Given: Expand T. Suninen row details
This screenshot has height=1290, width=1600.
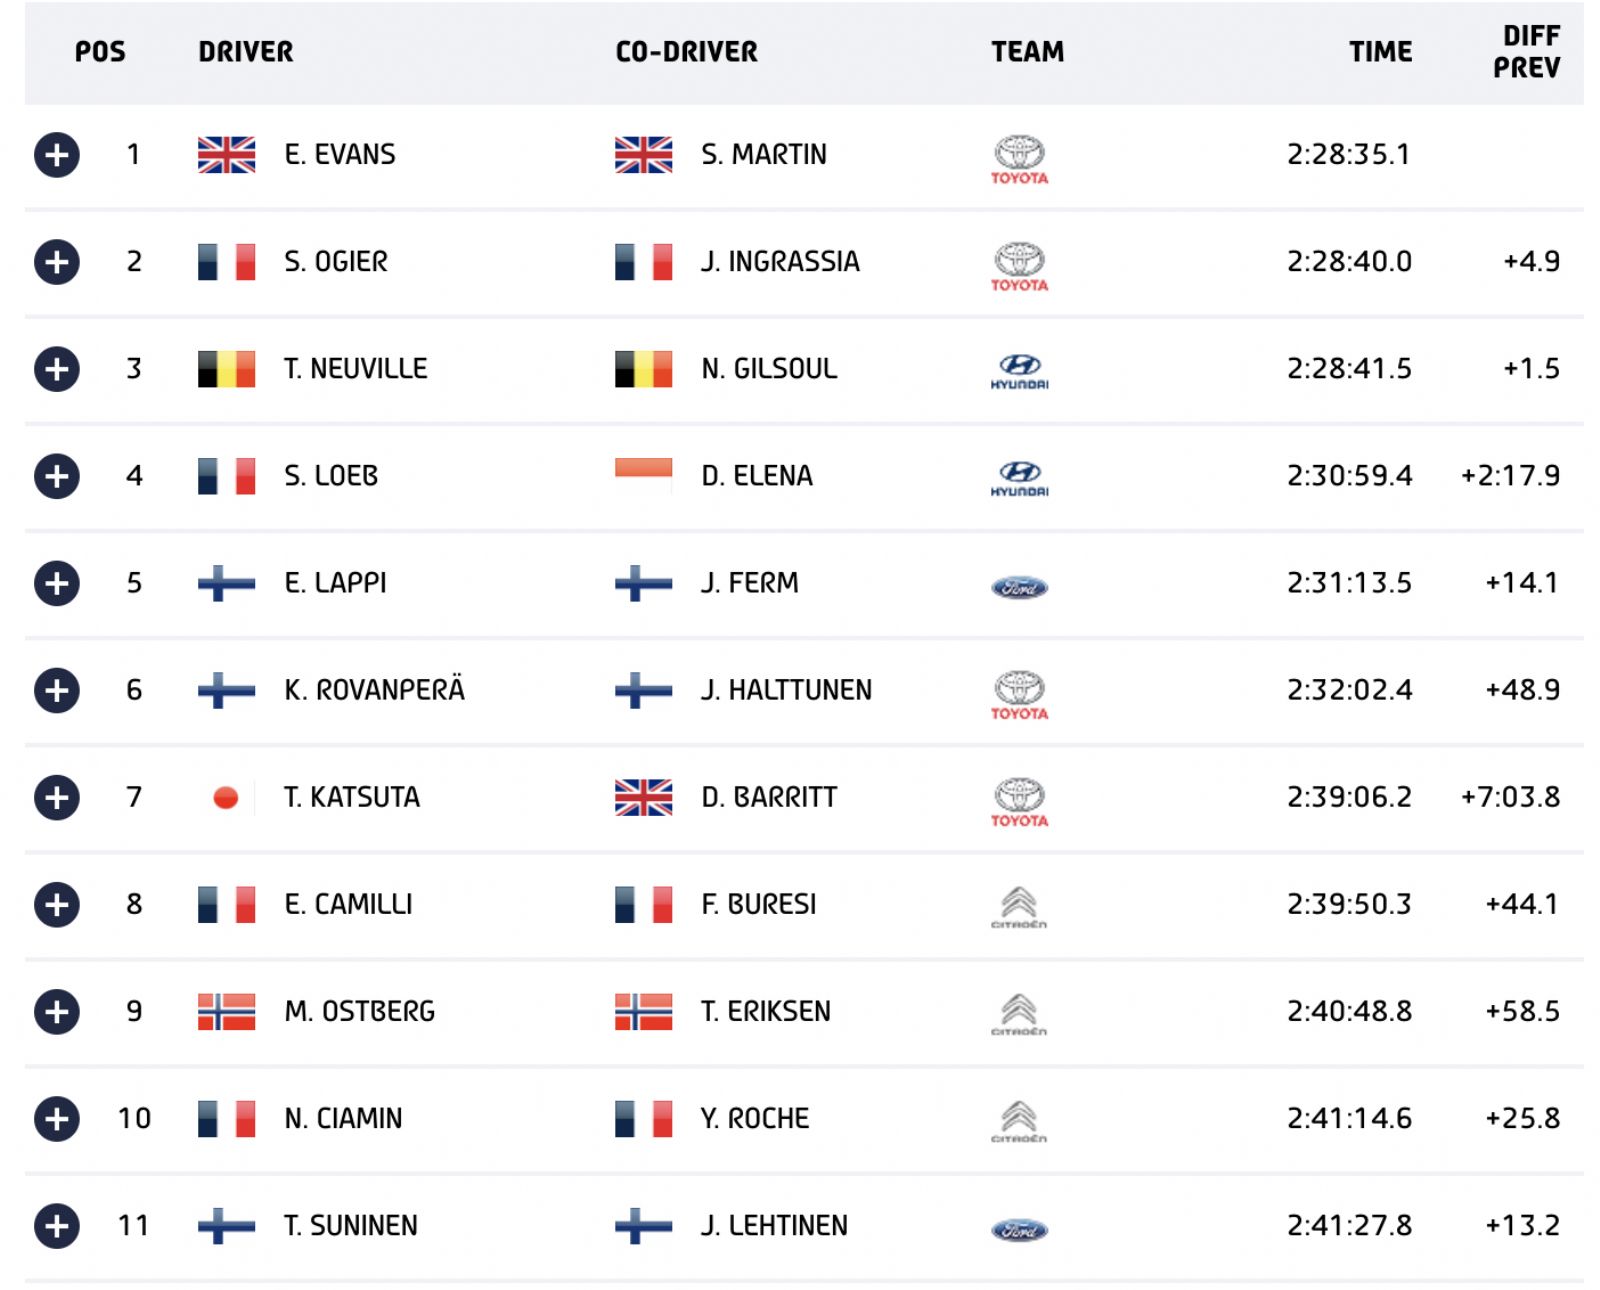Looking at the screenshot, I should [57, 1226].
